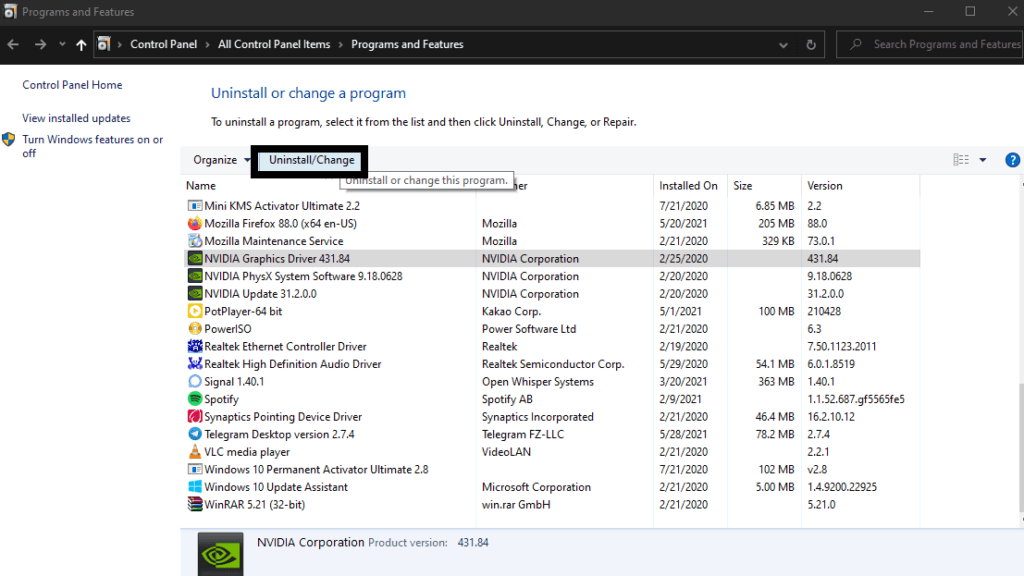Select the NVIDIA Update 31.2.0.0 icon
The image size is (1024, 576).
(195, 294)
